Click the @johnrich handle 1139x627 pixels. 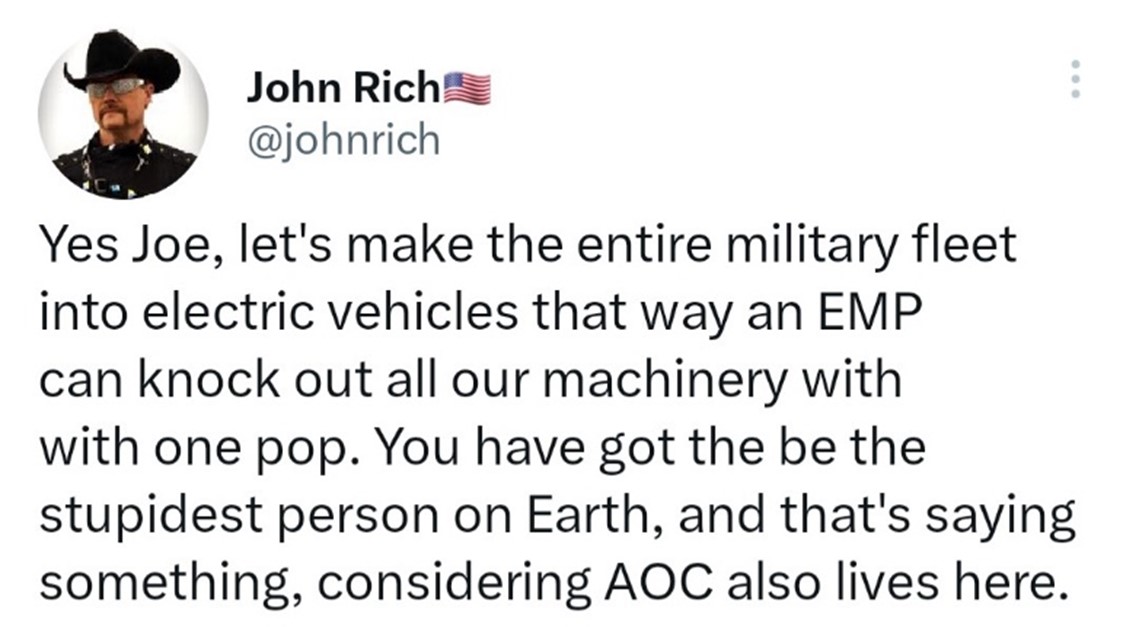click(344, 139)
